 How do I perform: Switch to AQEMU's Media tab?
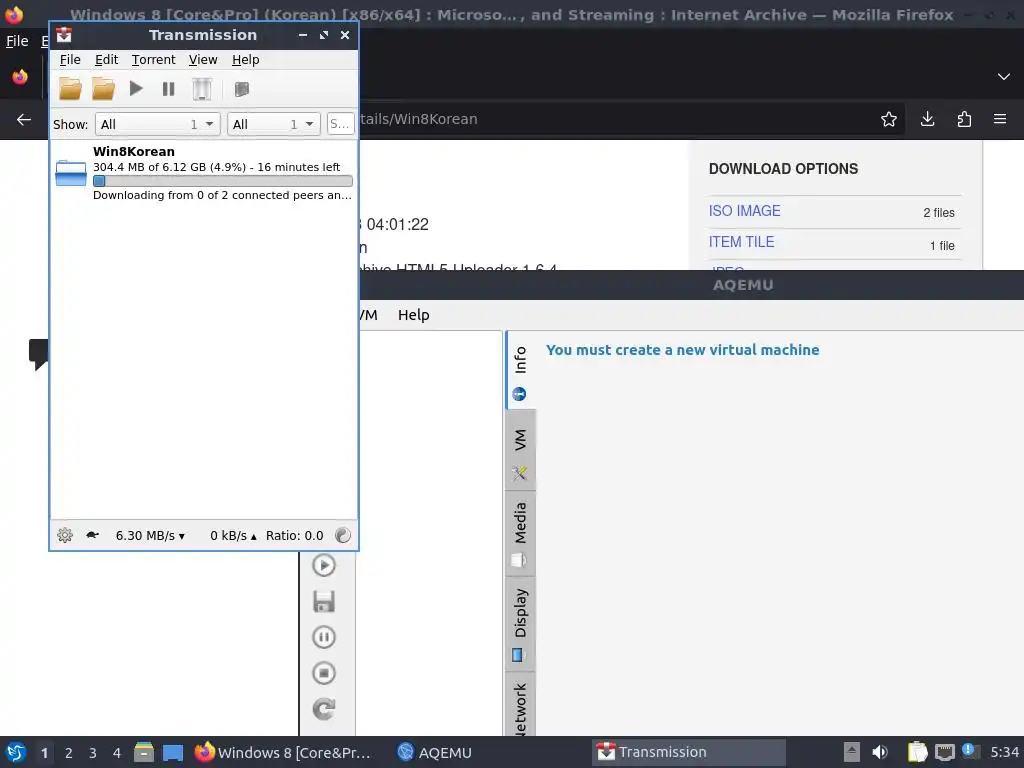point(520,535)
